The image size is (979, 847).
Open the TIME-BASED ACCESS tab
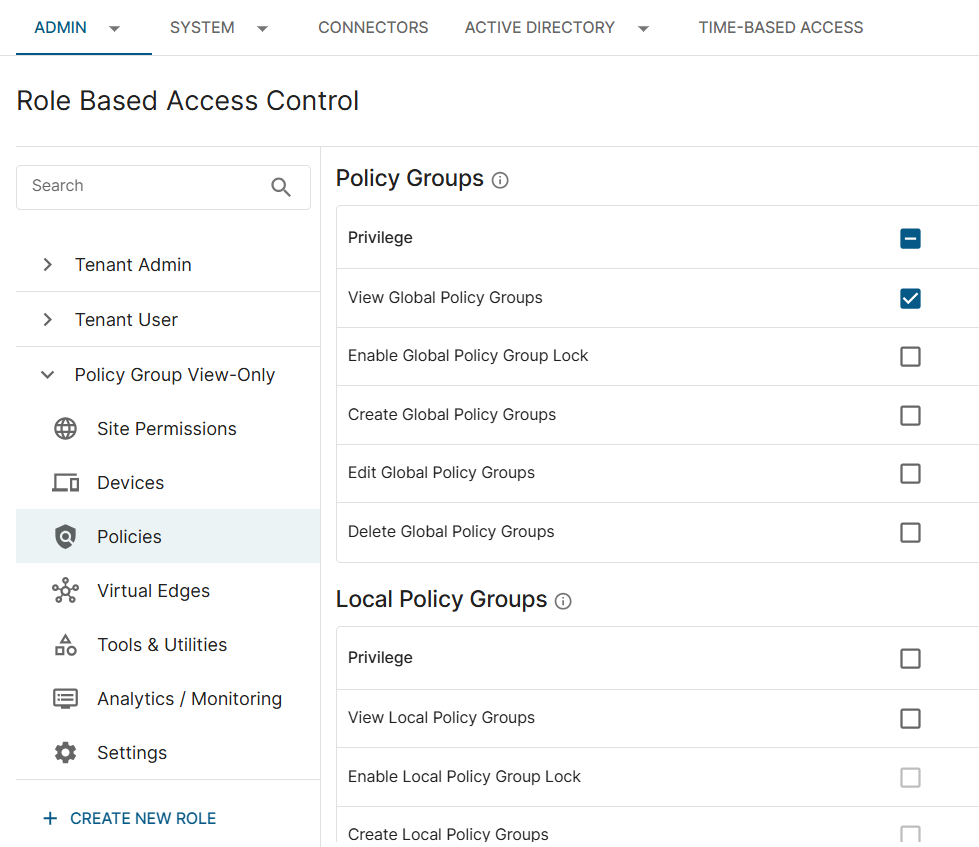tap(780, 28)
